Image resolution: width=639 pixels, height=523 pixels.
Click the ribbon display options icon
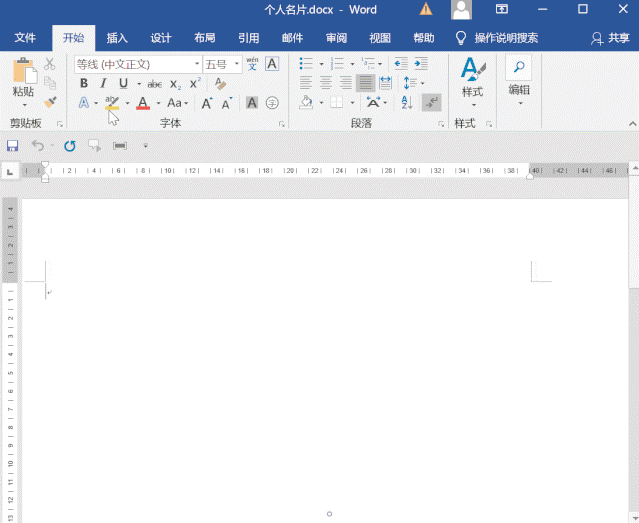click(x=502, y=9)
